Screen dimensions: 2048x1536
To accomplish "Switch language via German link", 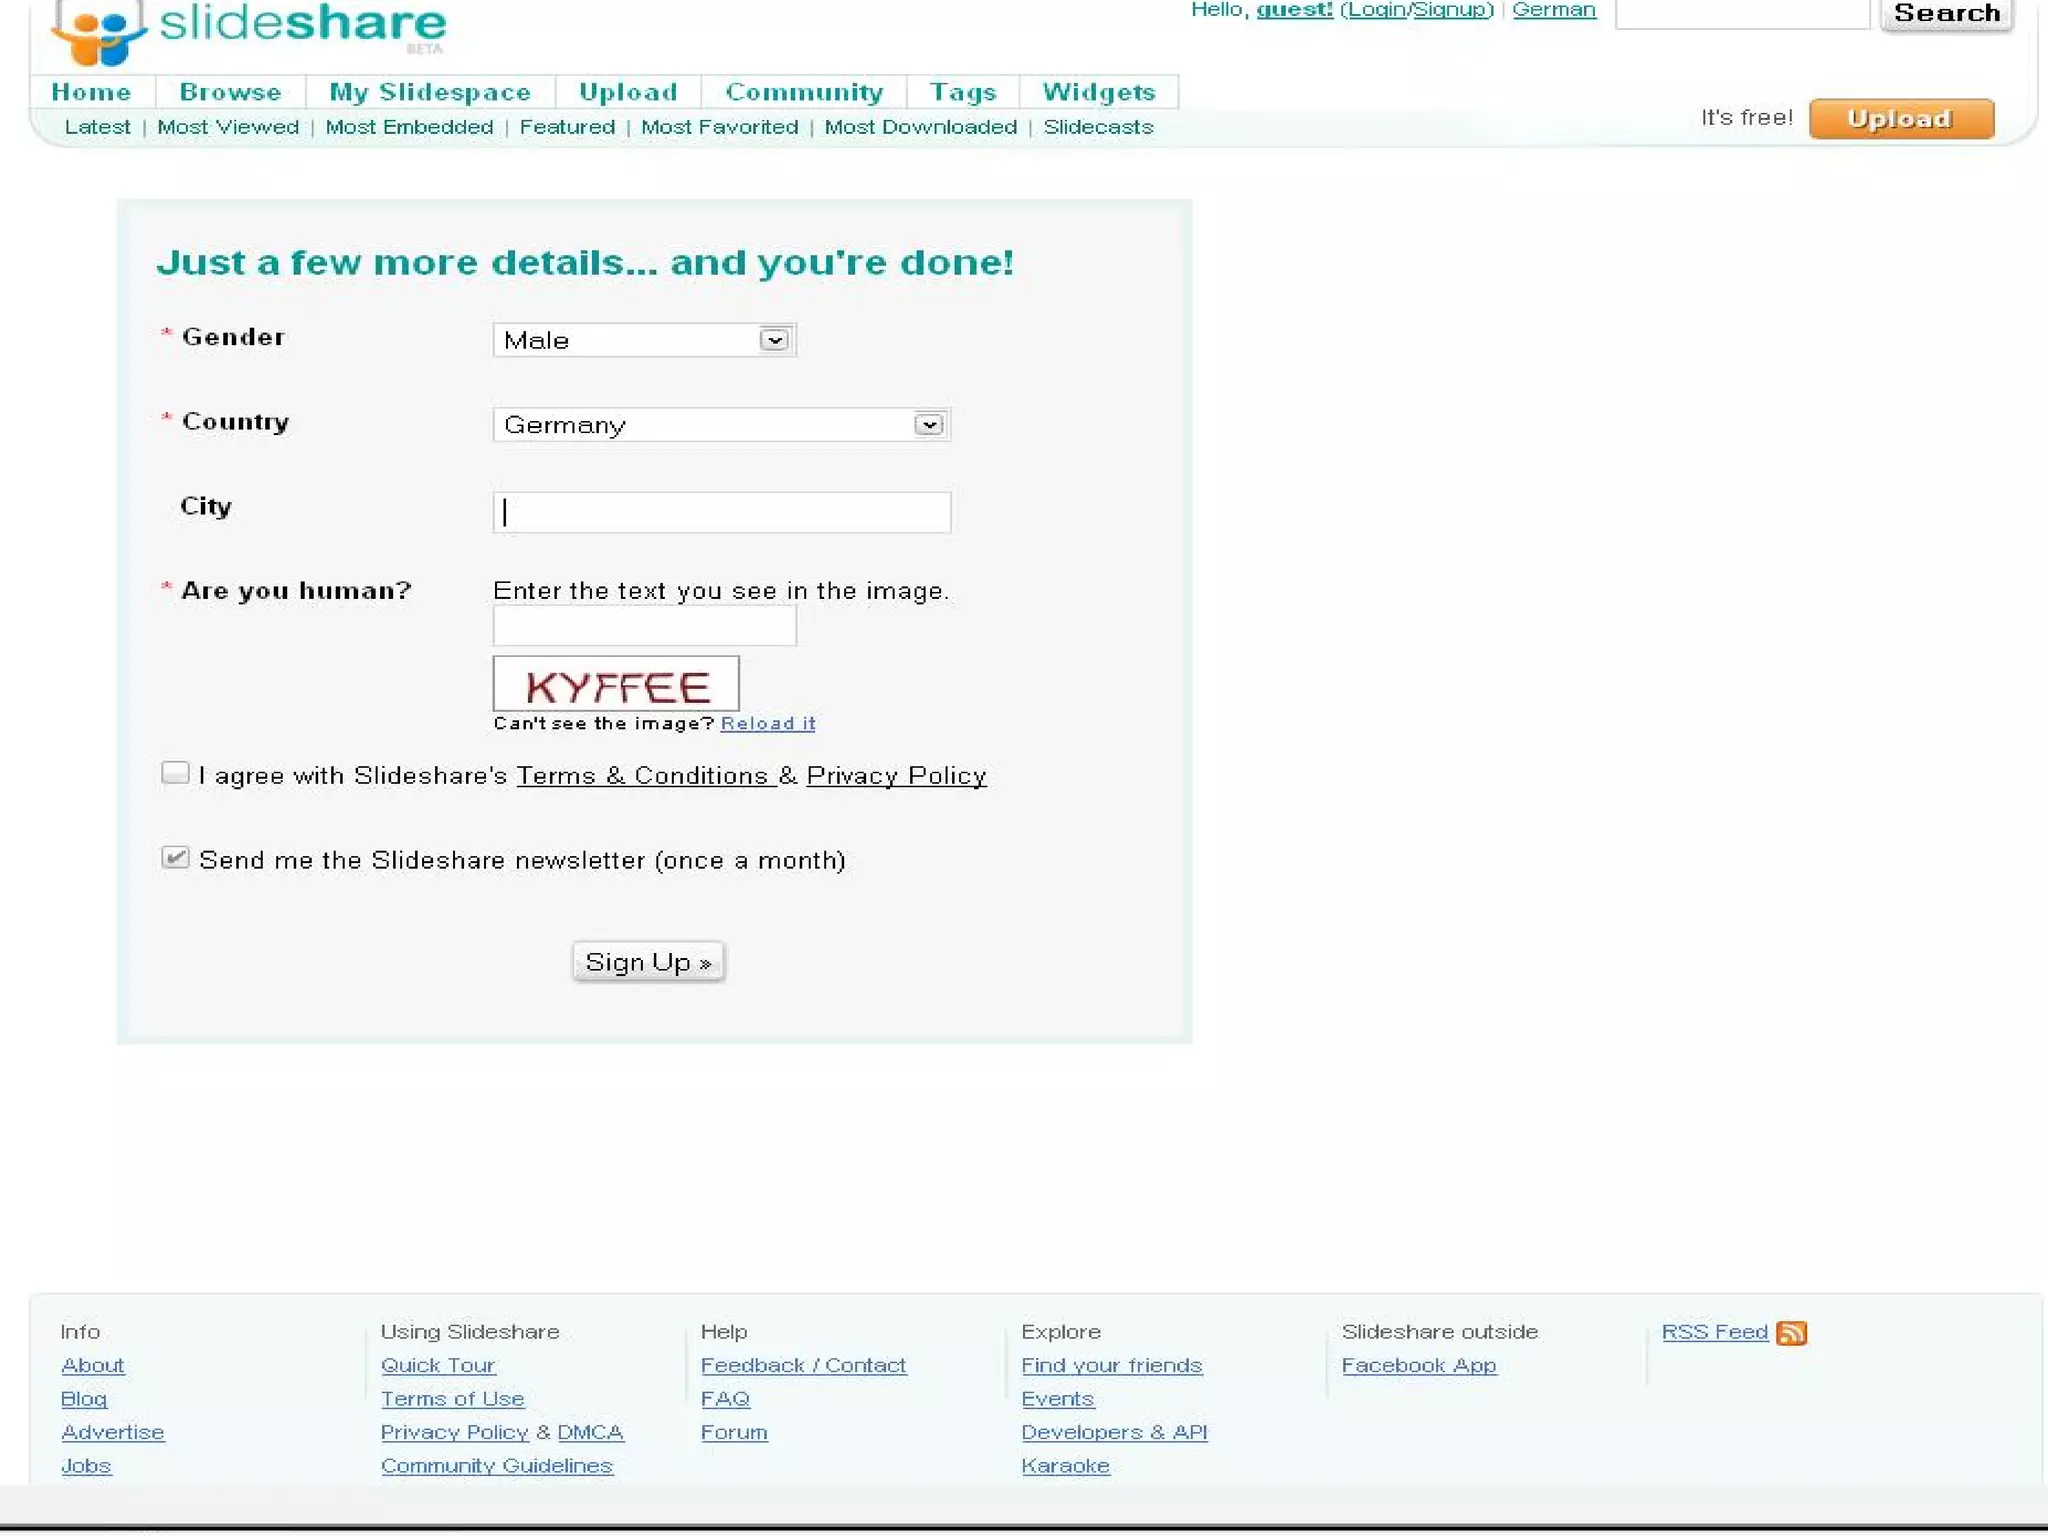I will [1553, 10].
